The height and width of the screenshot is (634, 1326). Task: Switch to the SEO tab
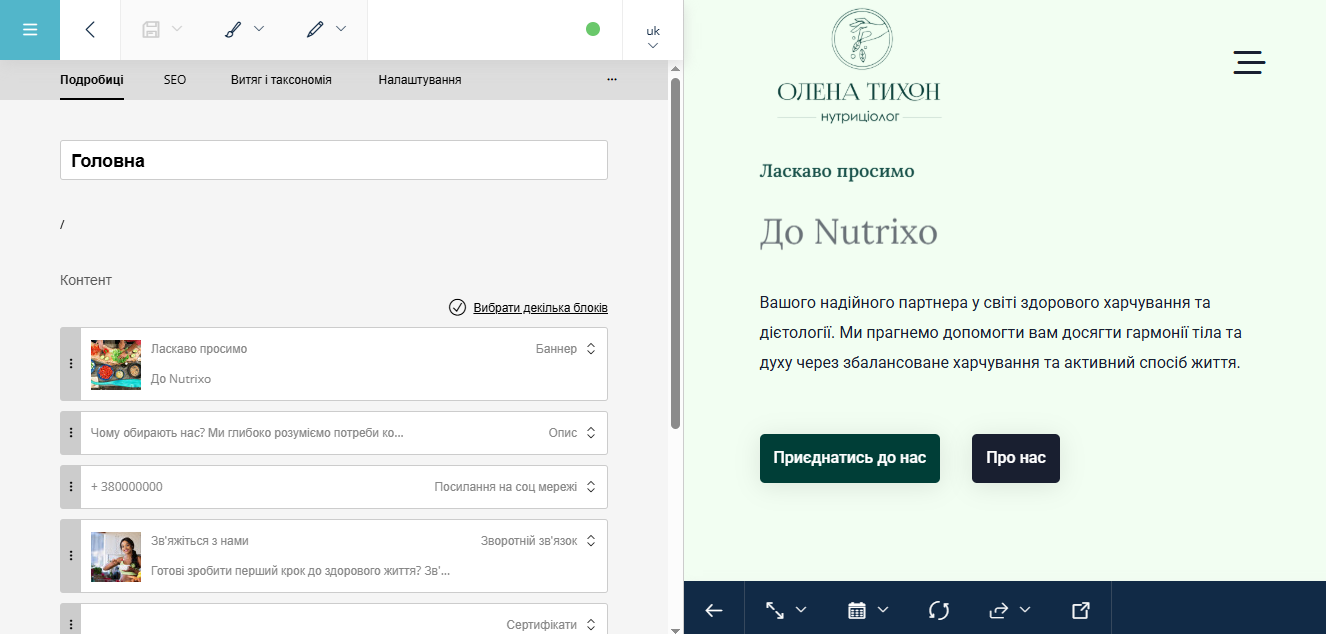(x=175, y=80)
